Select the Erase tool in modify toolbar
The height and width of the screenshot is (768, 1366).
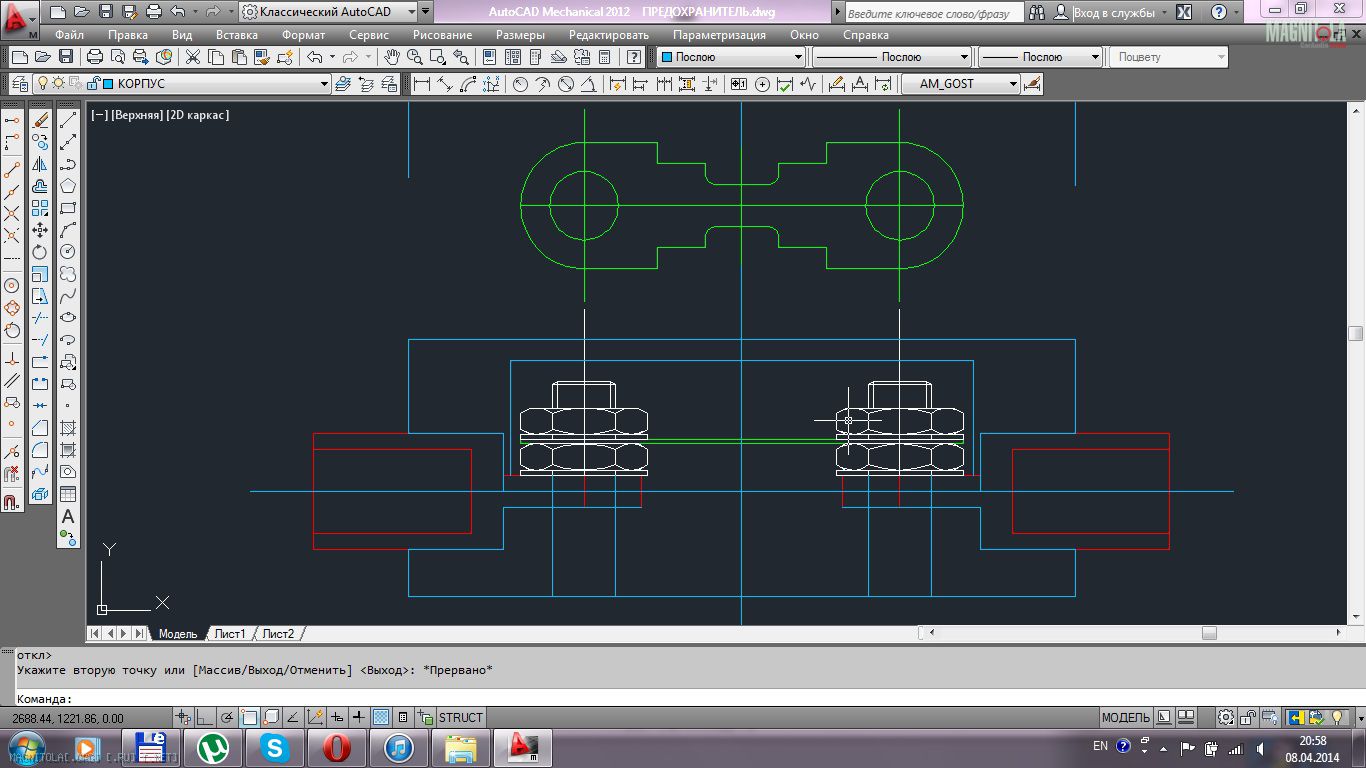coord(40,120)
